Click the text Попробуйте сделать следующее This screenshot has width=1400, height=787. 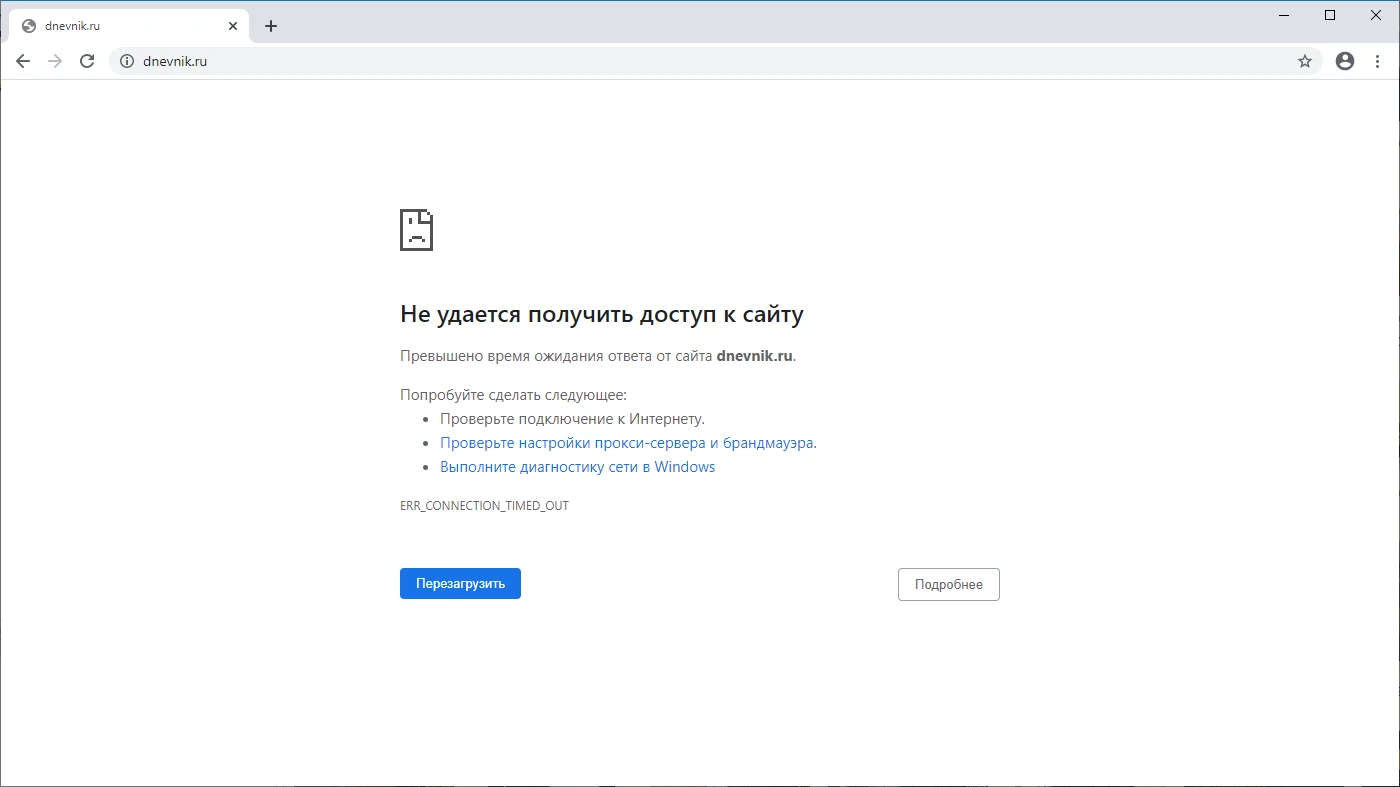[x=513, y=395]
